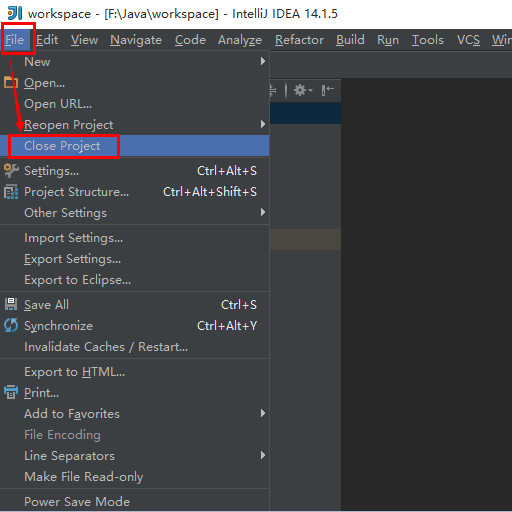Image resolution: width=512 pixels, height=512 pixels.
Task: Open the Navigate menu
Action: pyautogui.click(x=136, y=40)
